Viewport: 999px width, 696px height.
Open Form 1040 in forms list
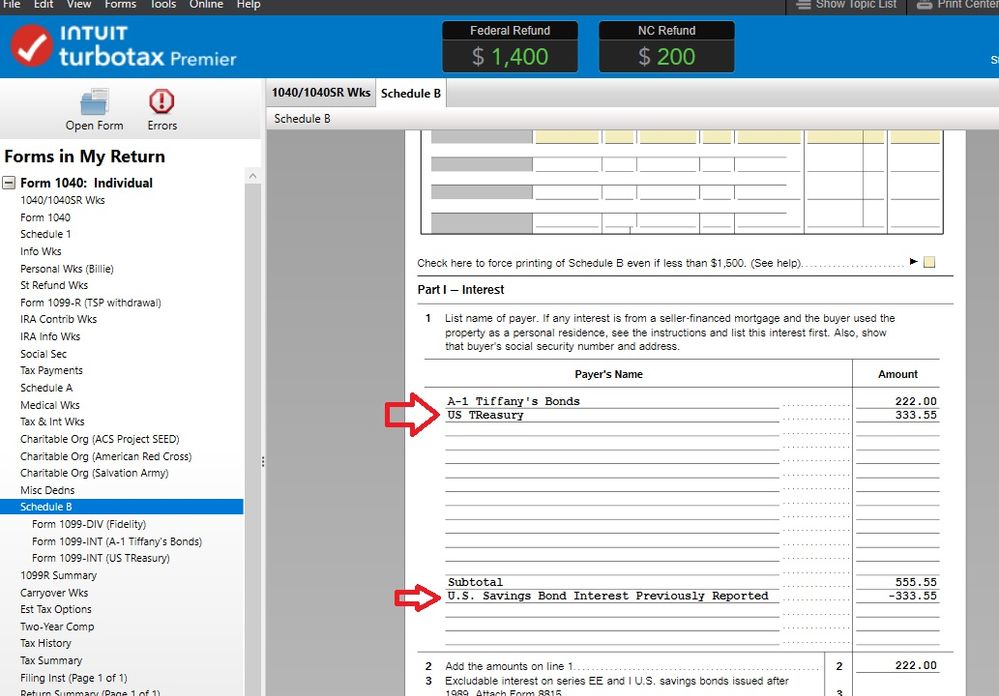pyautogui.click(x=45, y=217)
